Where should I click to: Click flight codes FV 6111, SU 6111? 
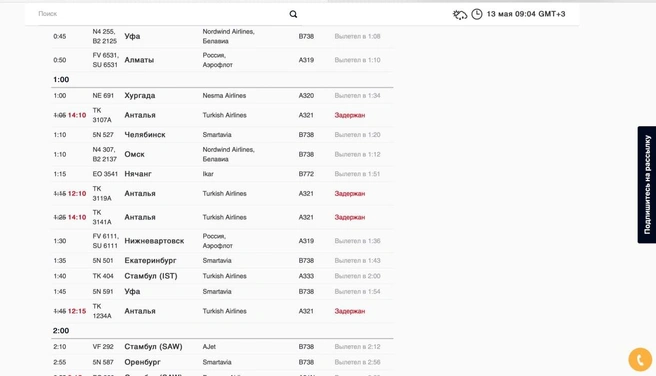pyautogui.click(x=105, y=241)
